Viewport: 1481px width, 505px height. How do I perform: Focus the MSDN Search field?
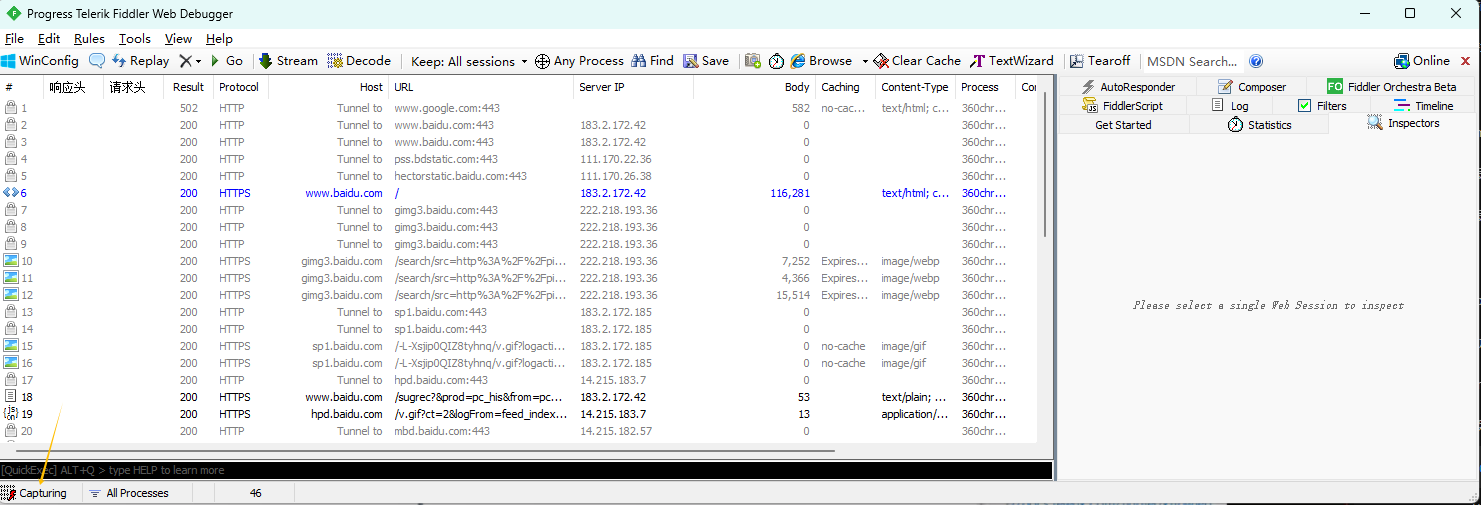pos(1193,61)
